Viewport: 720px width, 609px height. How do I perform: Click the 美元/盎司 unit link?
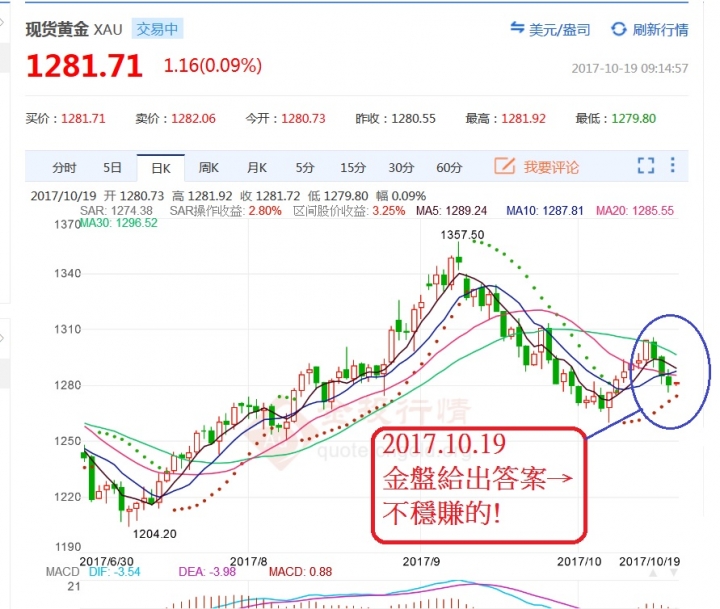(559, 30)
